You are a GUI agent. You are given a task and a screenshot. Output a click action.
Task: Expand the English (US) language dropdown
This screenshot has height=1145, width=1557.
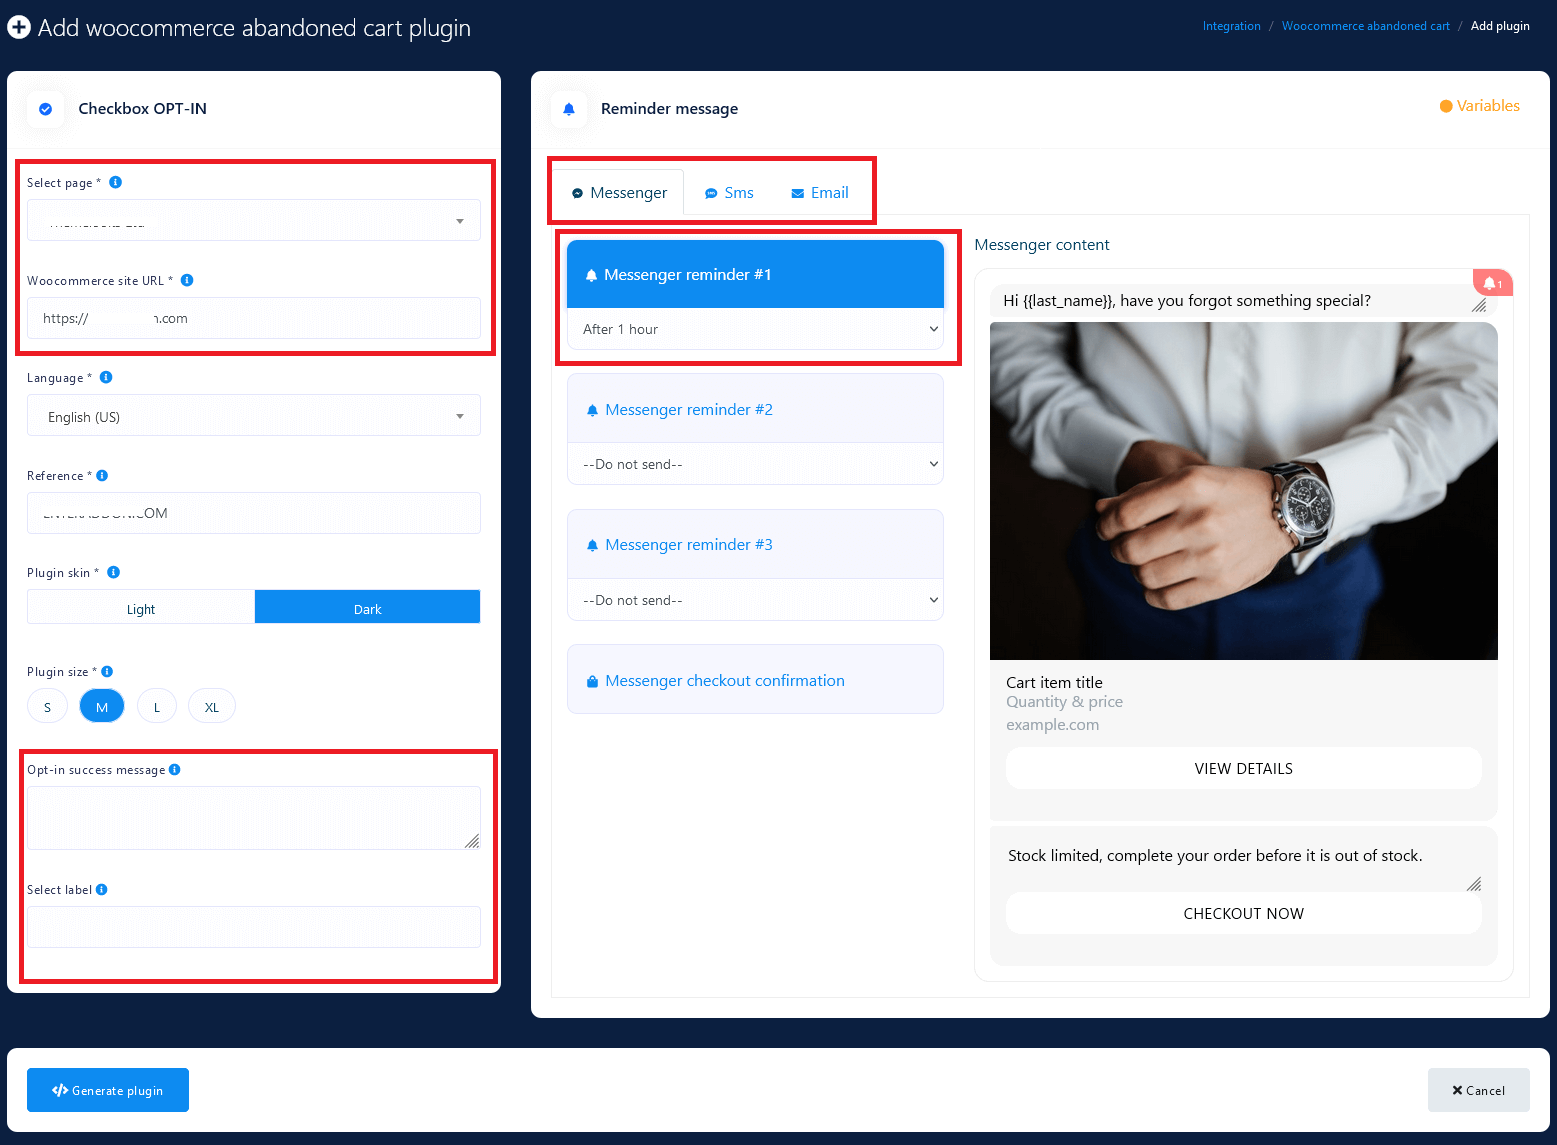point(253,417)
